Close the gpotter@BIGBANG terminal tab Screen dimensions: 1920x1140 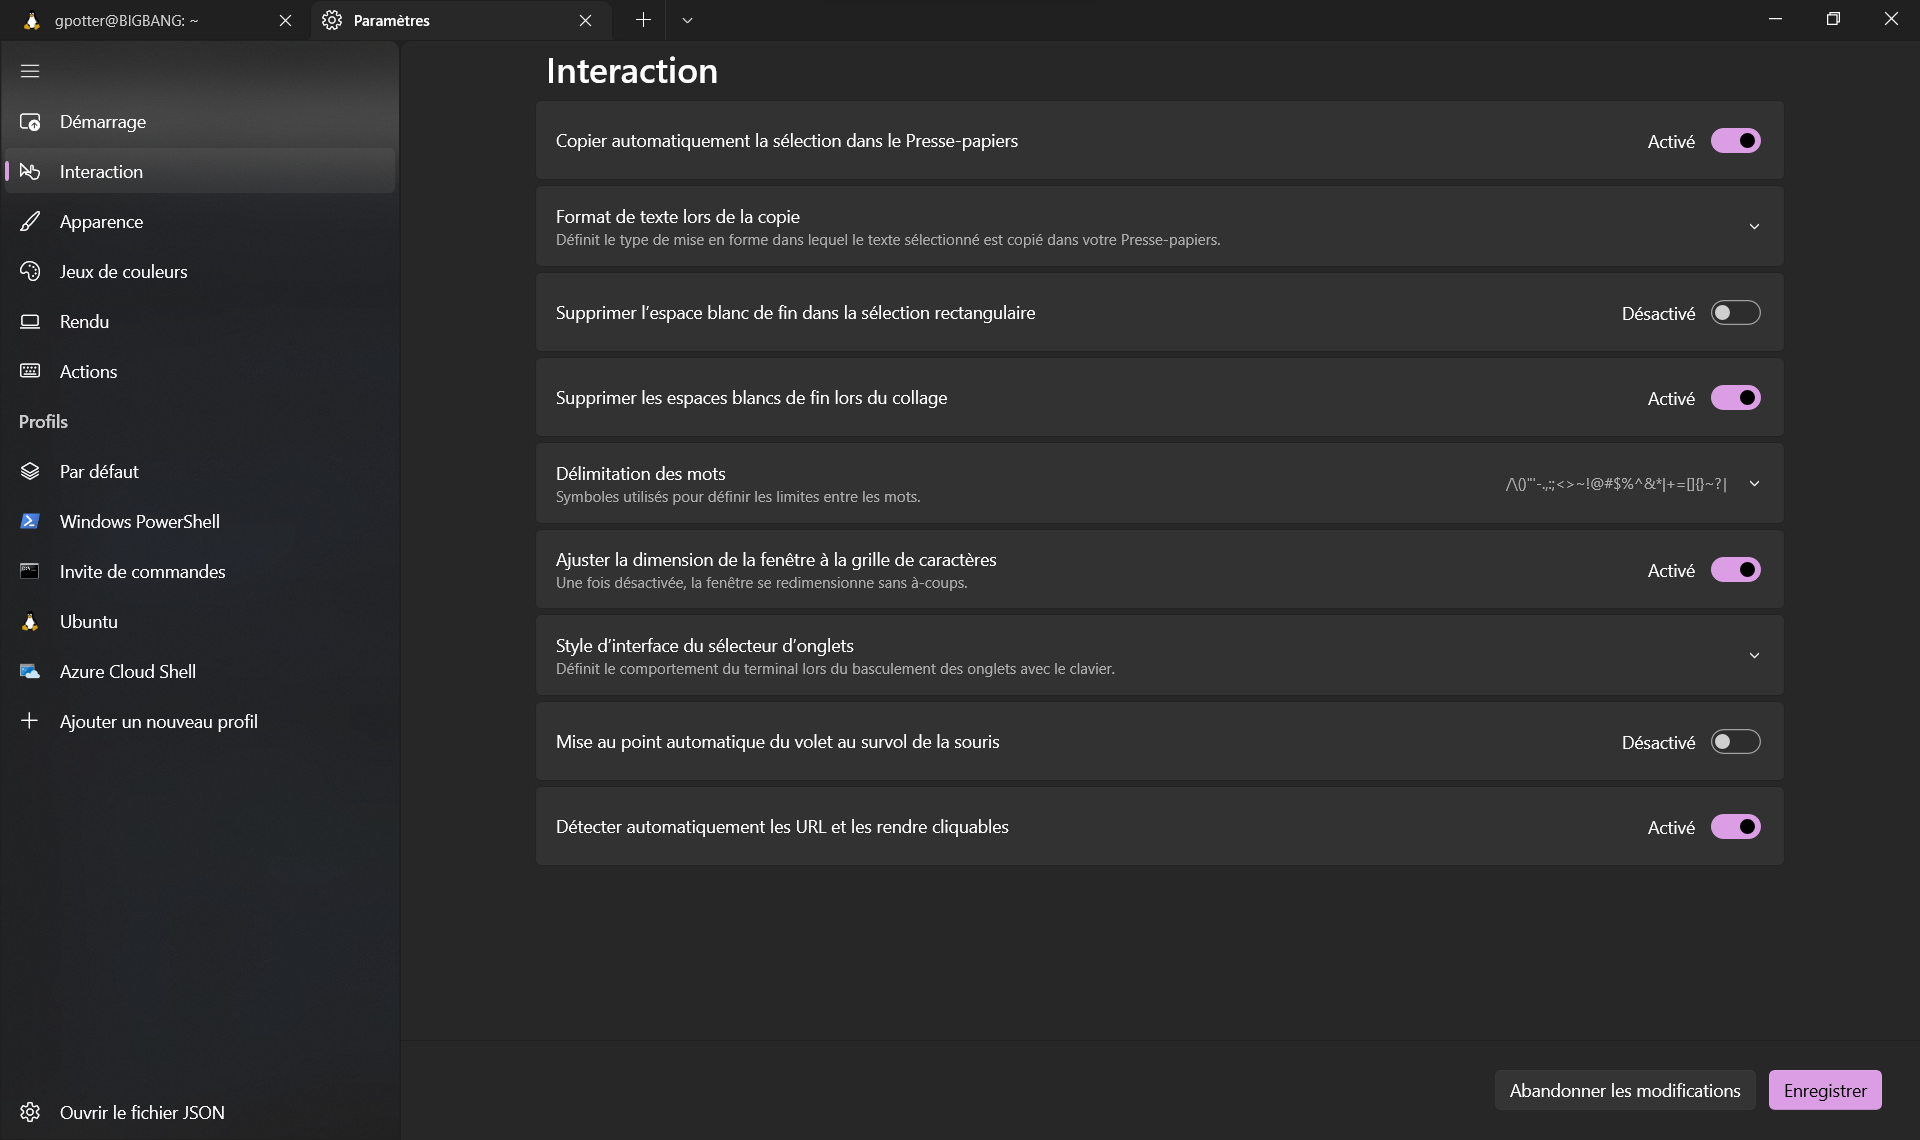pyautogui.click(x=285, y=20)
